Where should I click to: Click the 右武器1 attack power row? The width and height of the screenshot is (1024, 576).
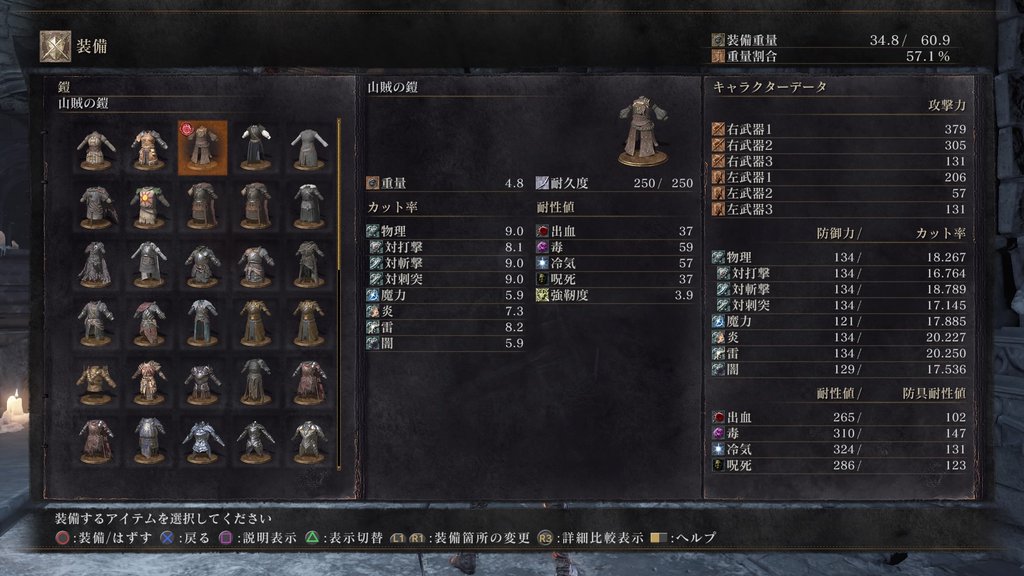[x=839, y=129]
